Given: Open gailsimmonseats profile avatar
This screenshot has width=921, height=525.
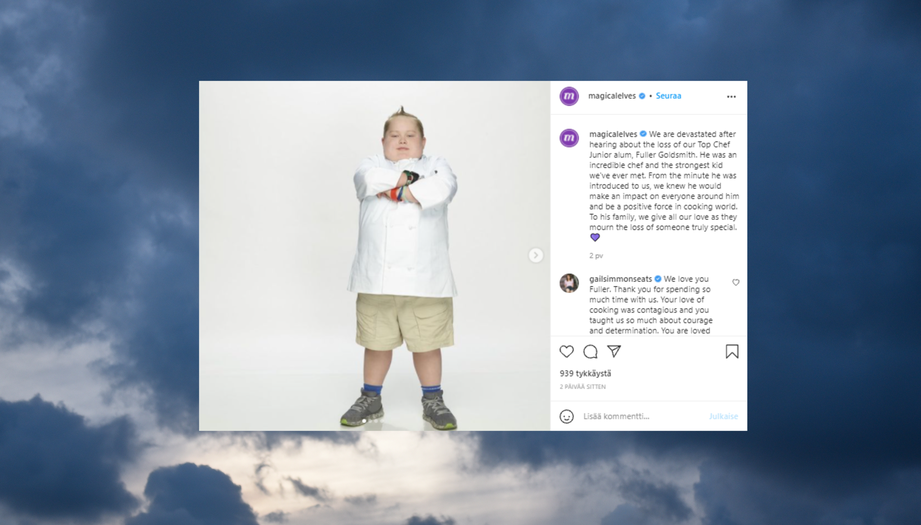Looking at the screenshot, I should [569, 283].
